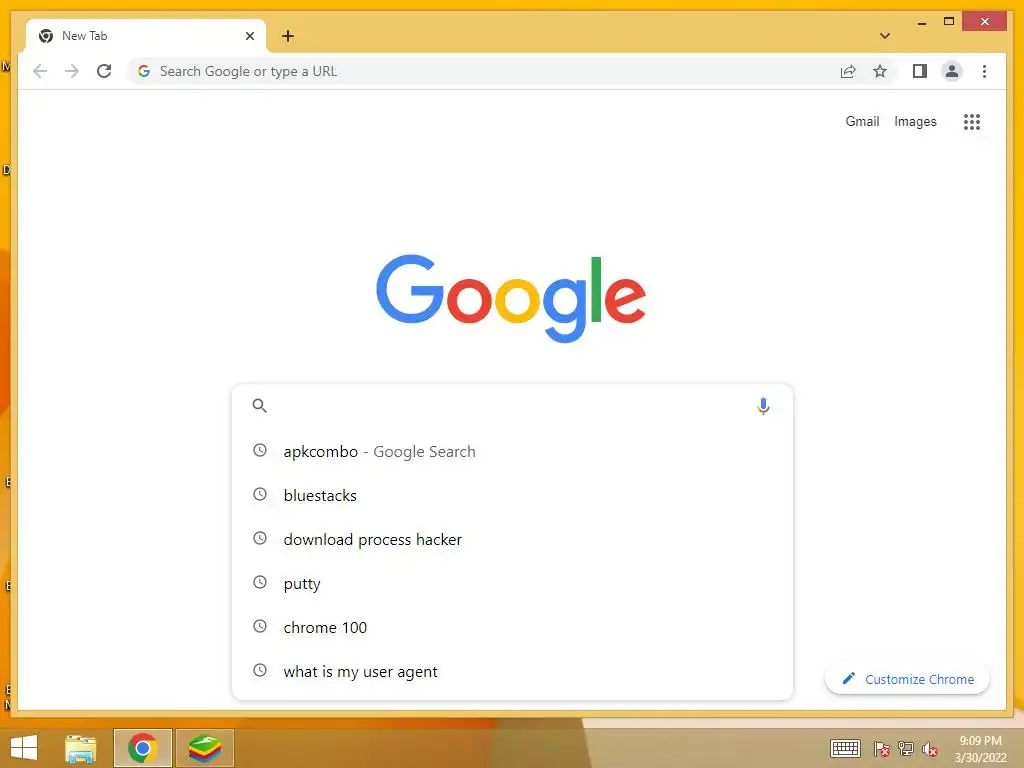Click the browser back arrow

click(40, 71)
